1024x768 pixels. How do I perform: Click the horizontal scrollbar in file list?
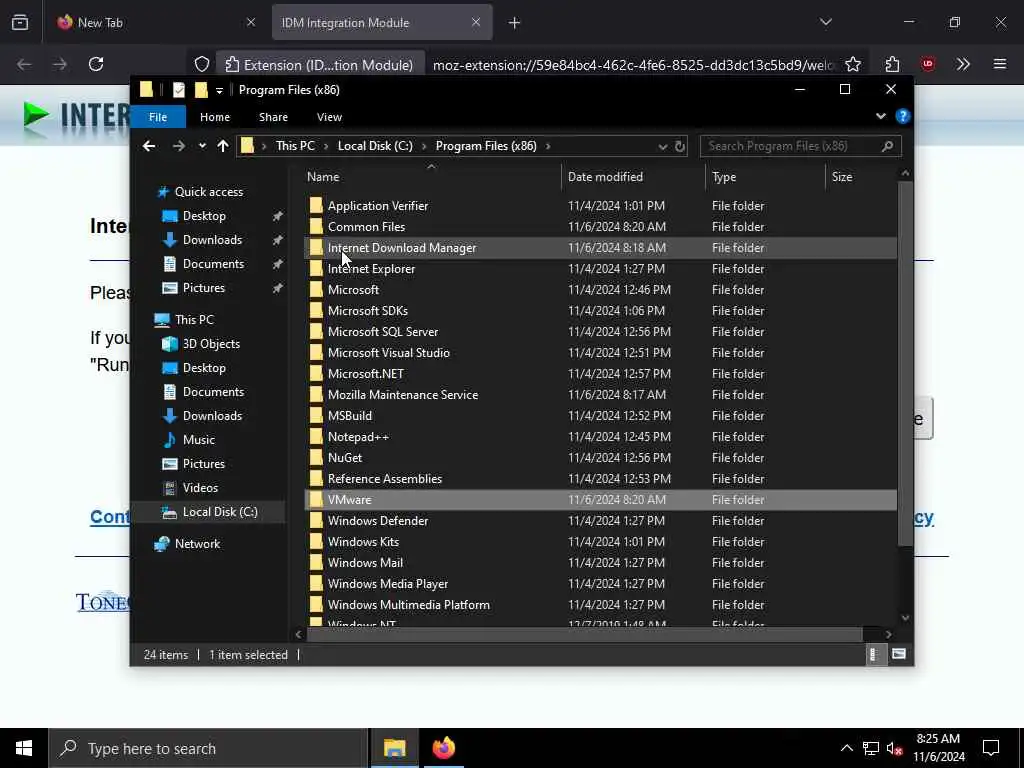click(584, 634)
